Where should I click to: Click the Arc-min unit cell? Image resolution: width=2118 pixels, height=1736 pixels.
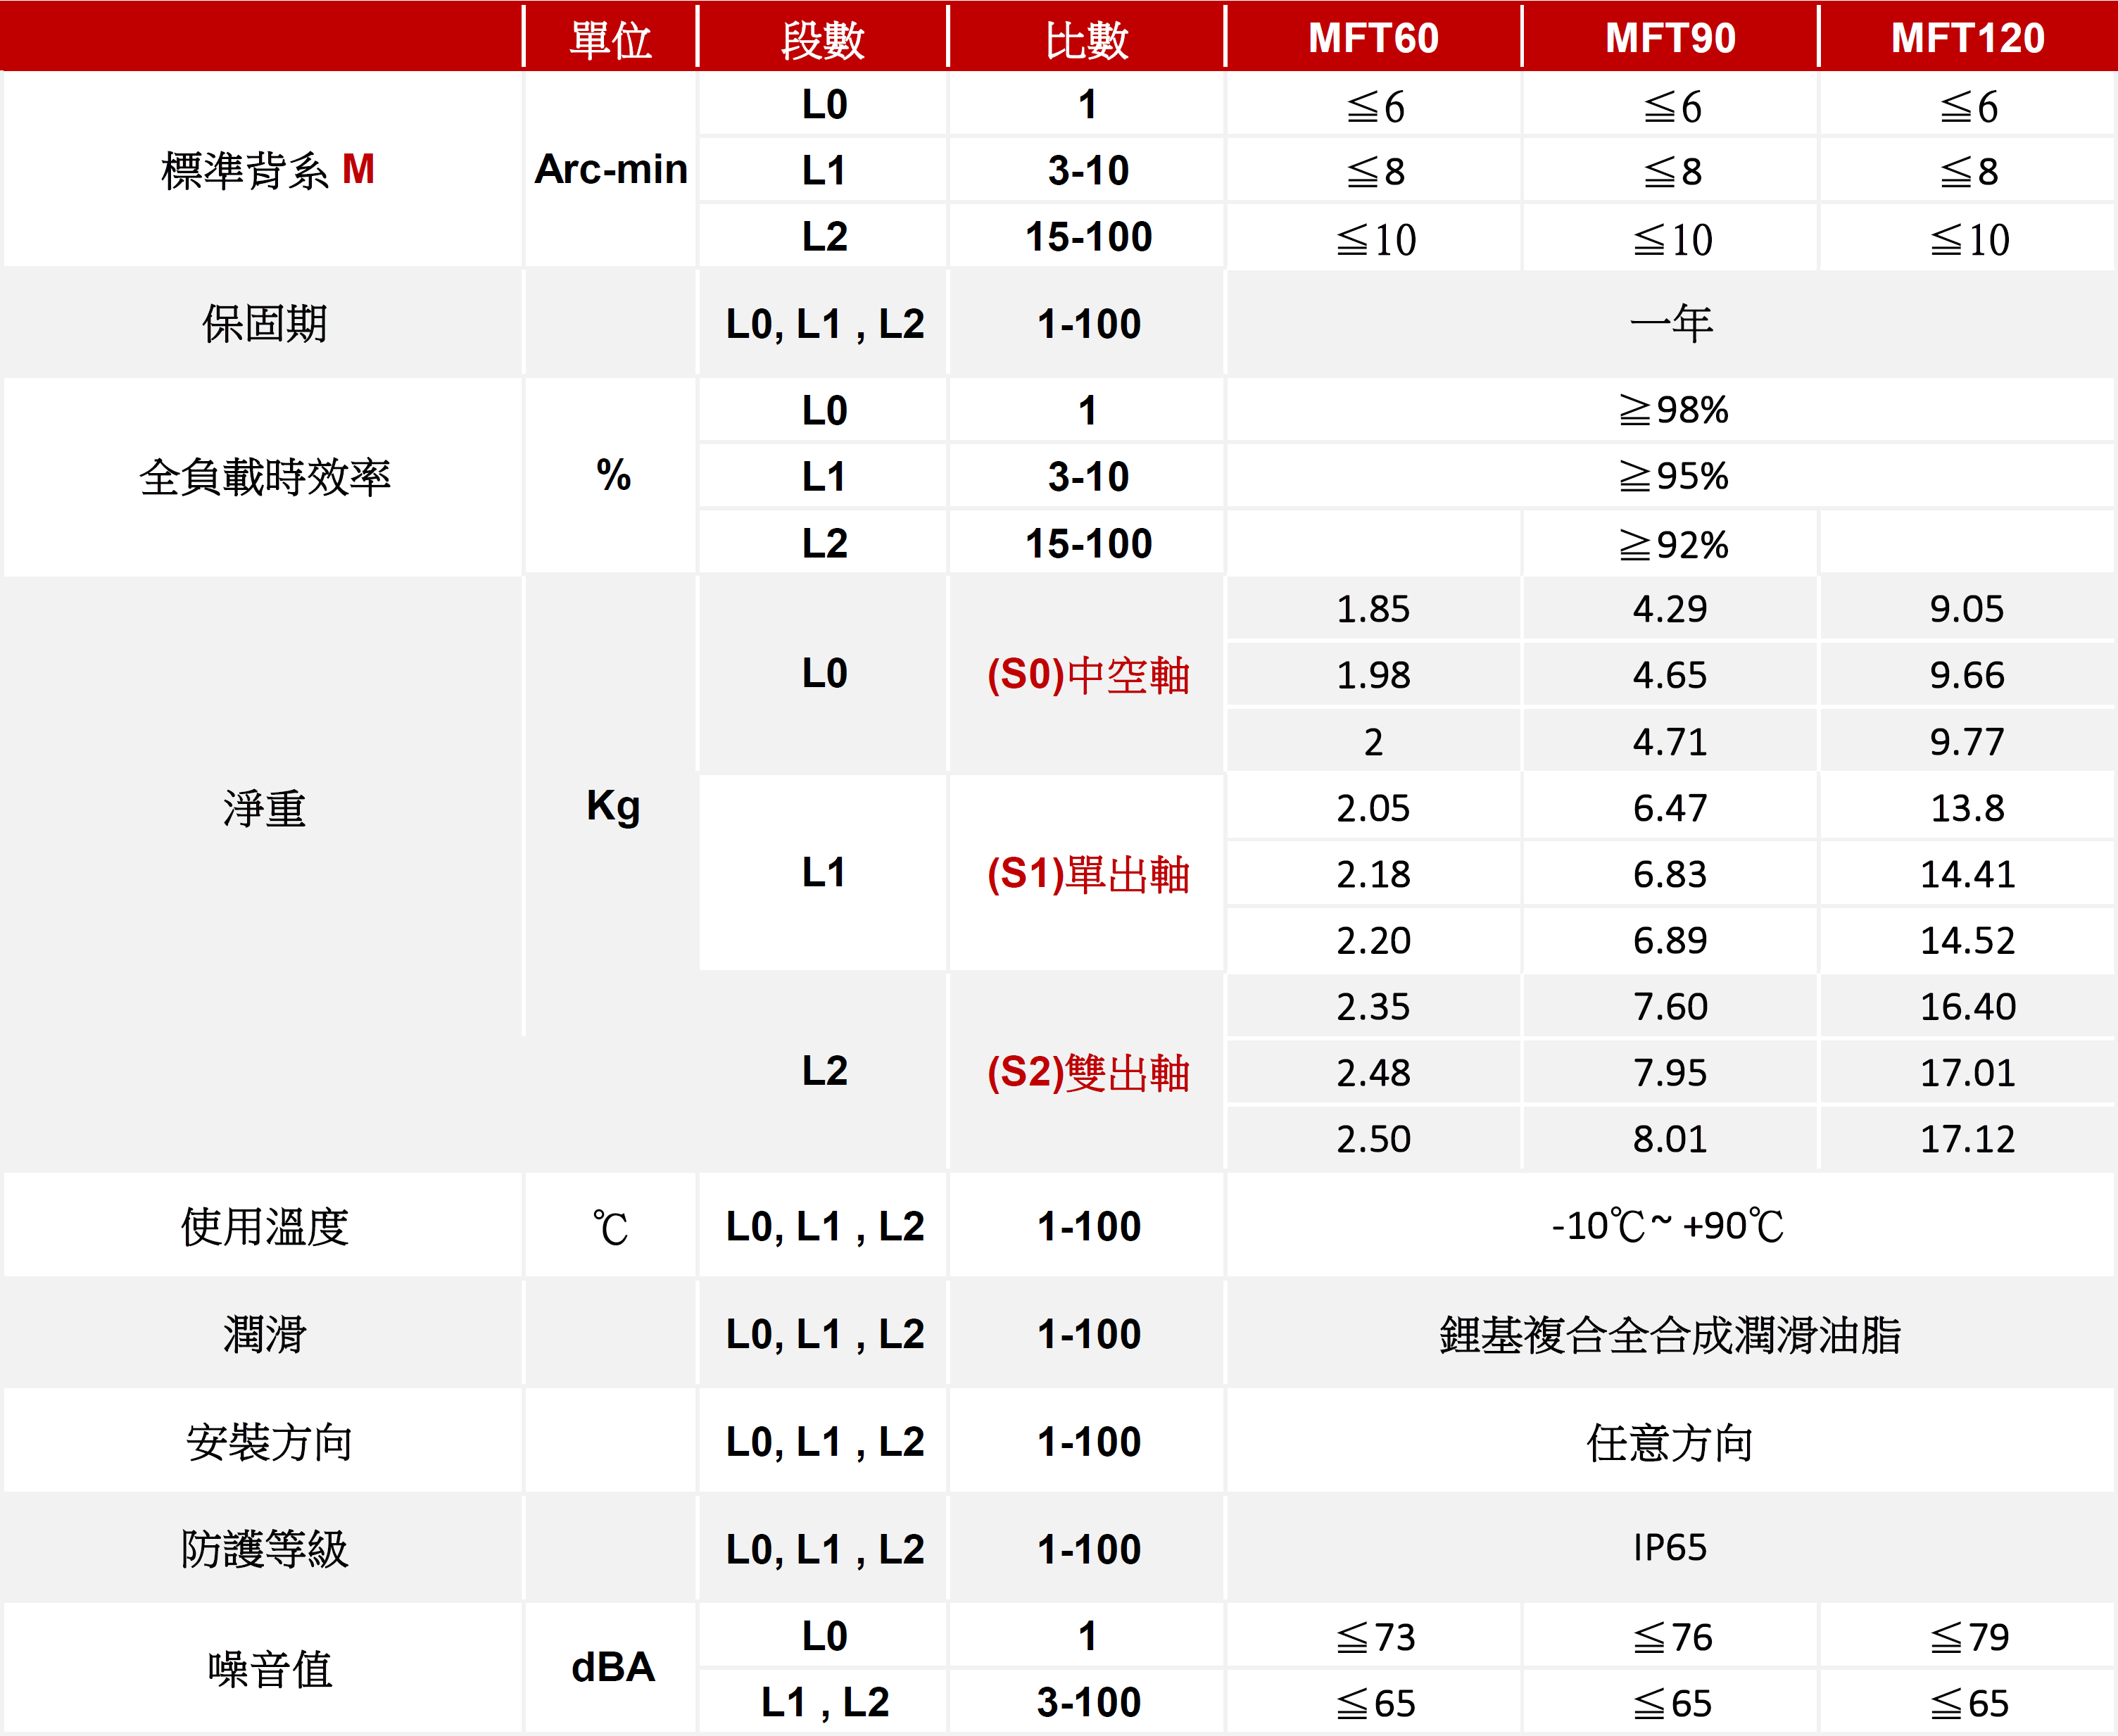610,169
